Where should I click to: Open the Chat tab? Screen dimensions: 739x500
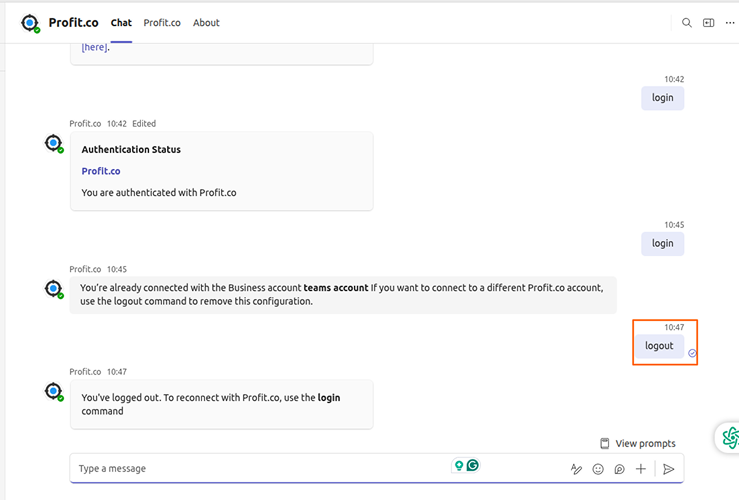point(121,23)
